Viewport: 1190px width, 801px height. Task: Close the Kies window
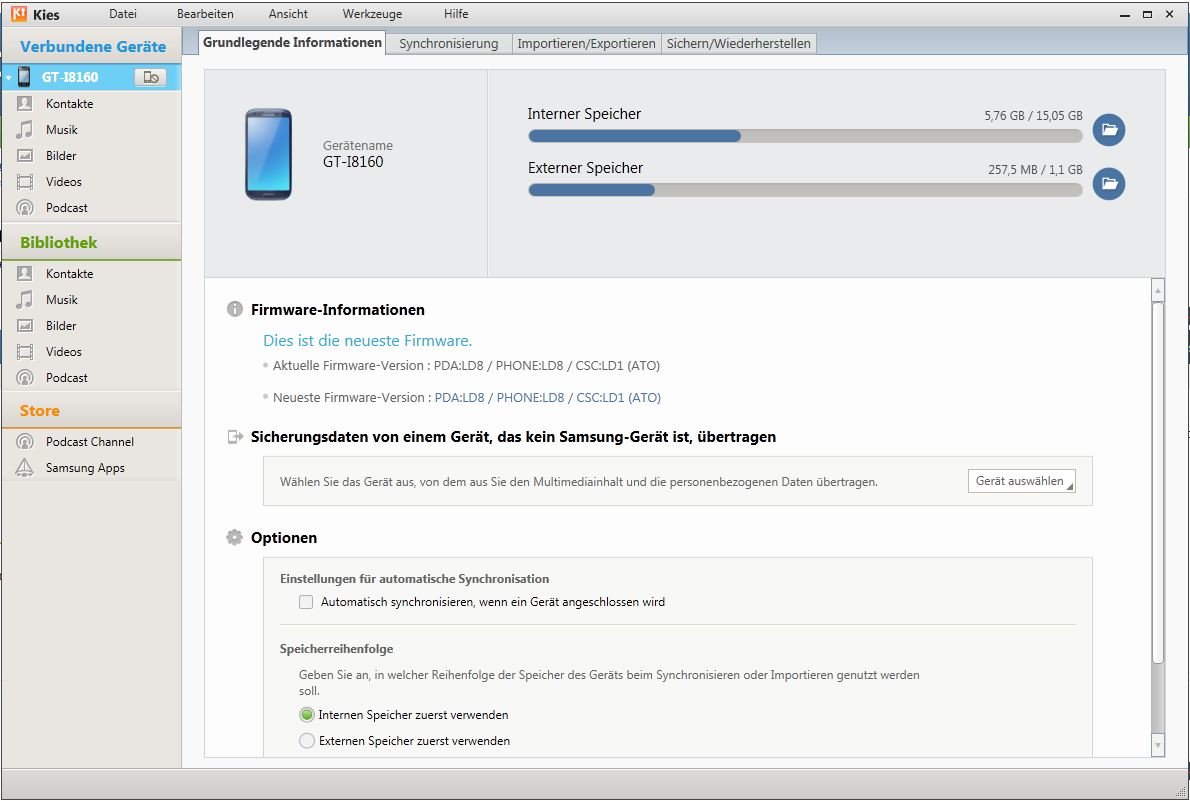pyautogui.click(x=1170, y=14)
